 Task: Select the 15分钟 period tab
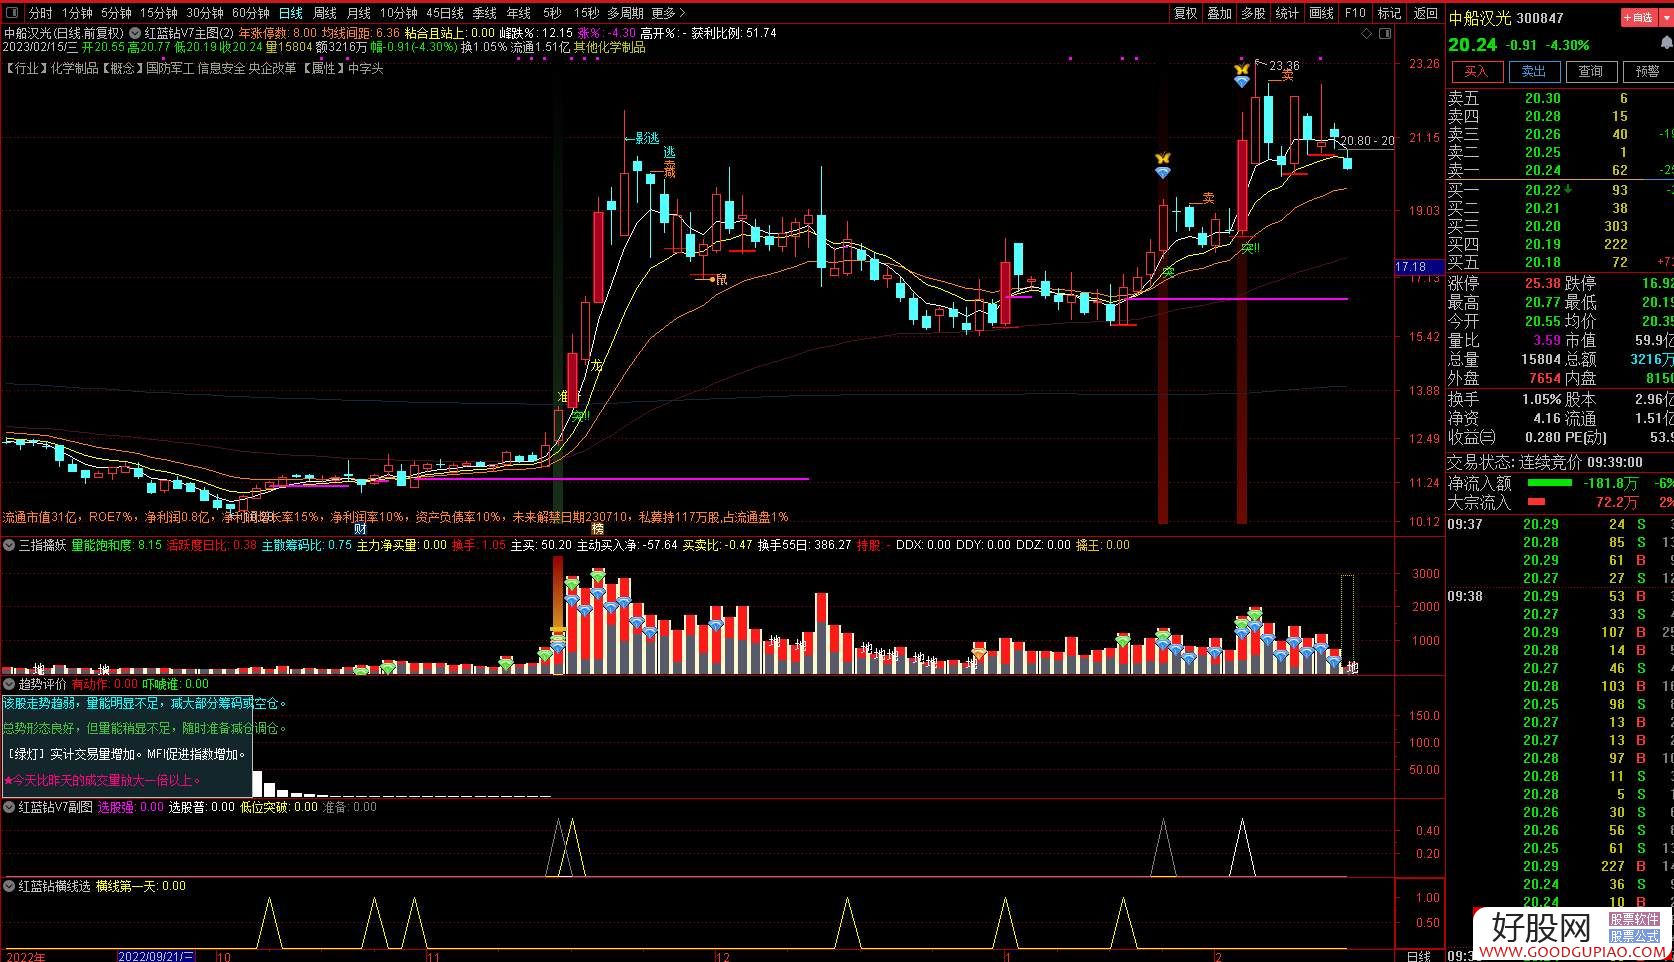click(158, 13)
